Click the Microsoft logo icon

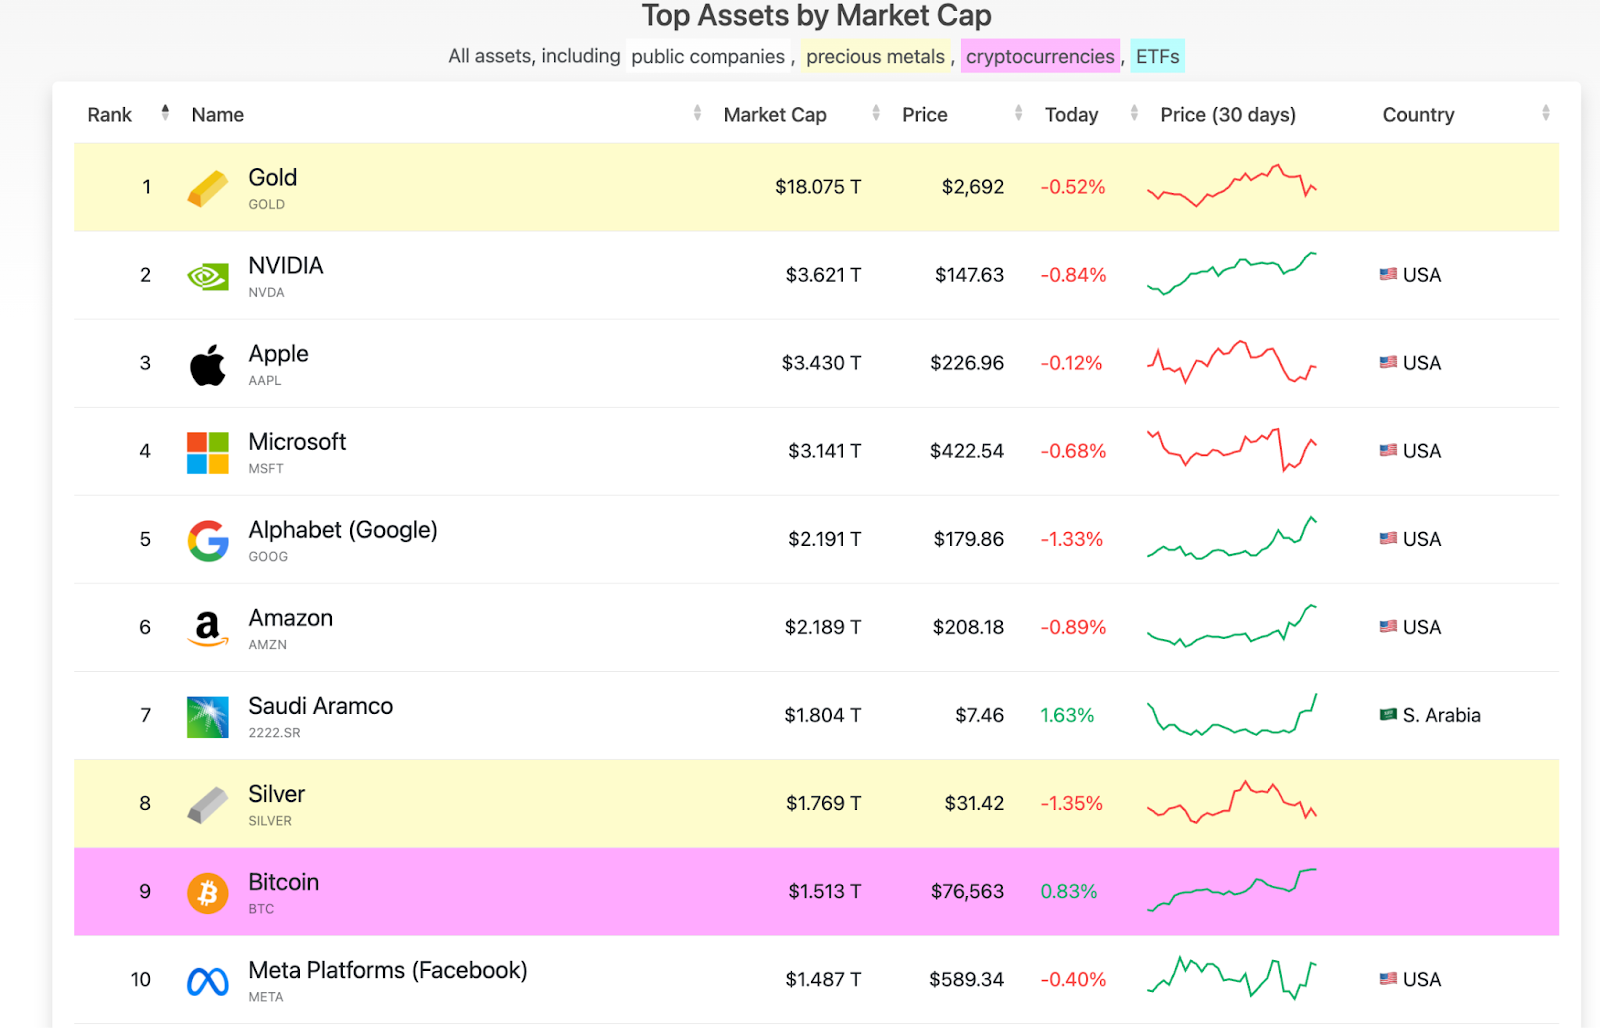[x=208, y=452]
